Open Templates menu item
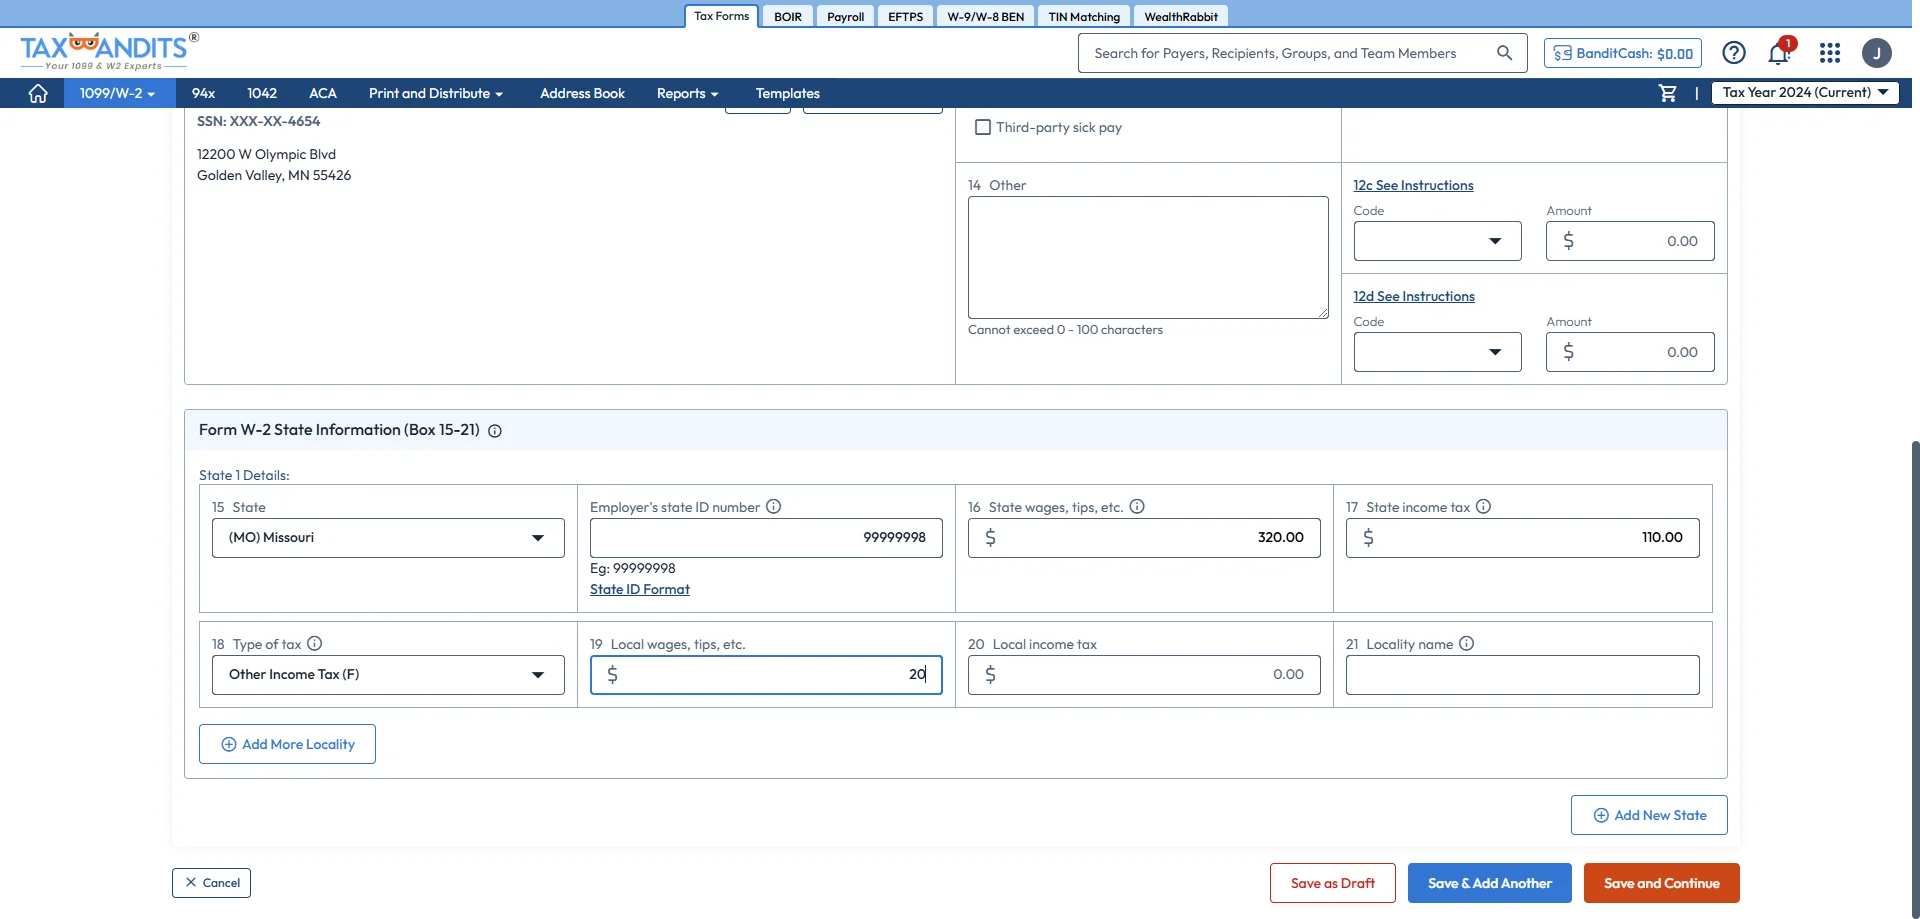This screenshot has height=919, width=1920. pos(788,93)
